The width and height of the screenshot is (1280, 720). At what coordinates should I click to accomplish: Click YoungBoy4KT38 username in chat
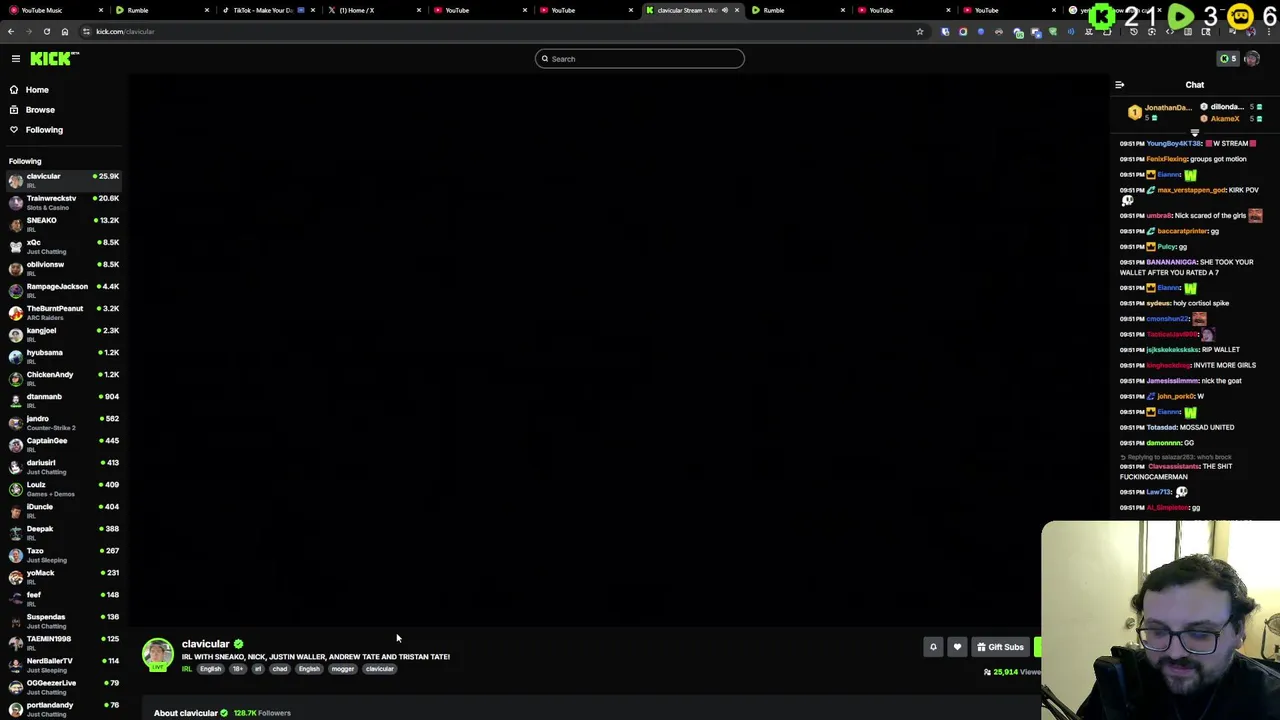click(1175, 144)
